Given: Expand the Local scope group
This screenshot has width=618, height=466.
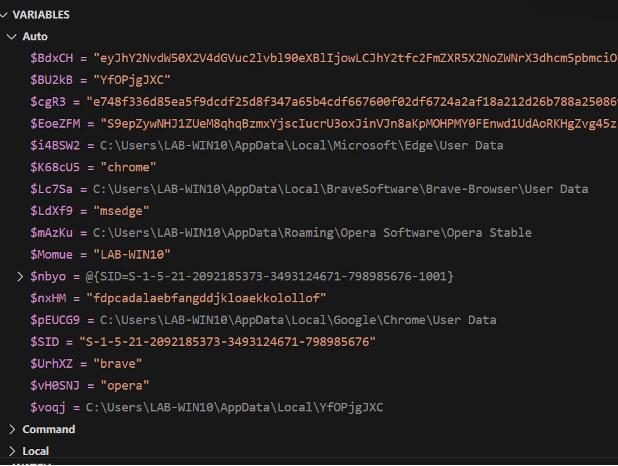Looking at the screenshot, I should click(12, 451).
